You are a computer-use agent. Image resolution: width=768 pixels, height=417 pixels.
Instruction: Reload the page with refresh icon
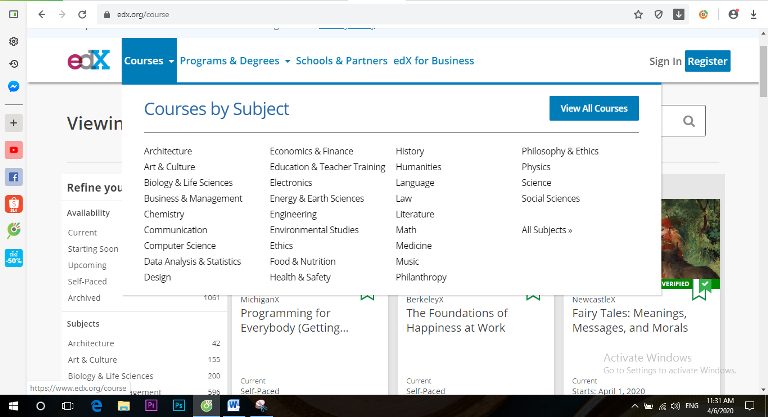[x=82, y=15]
